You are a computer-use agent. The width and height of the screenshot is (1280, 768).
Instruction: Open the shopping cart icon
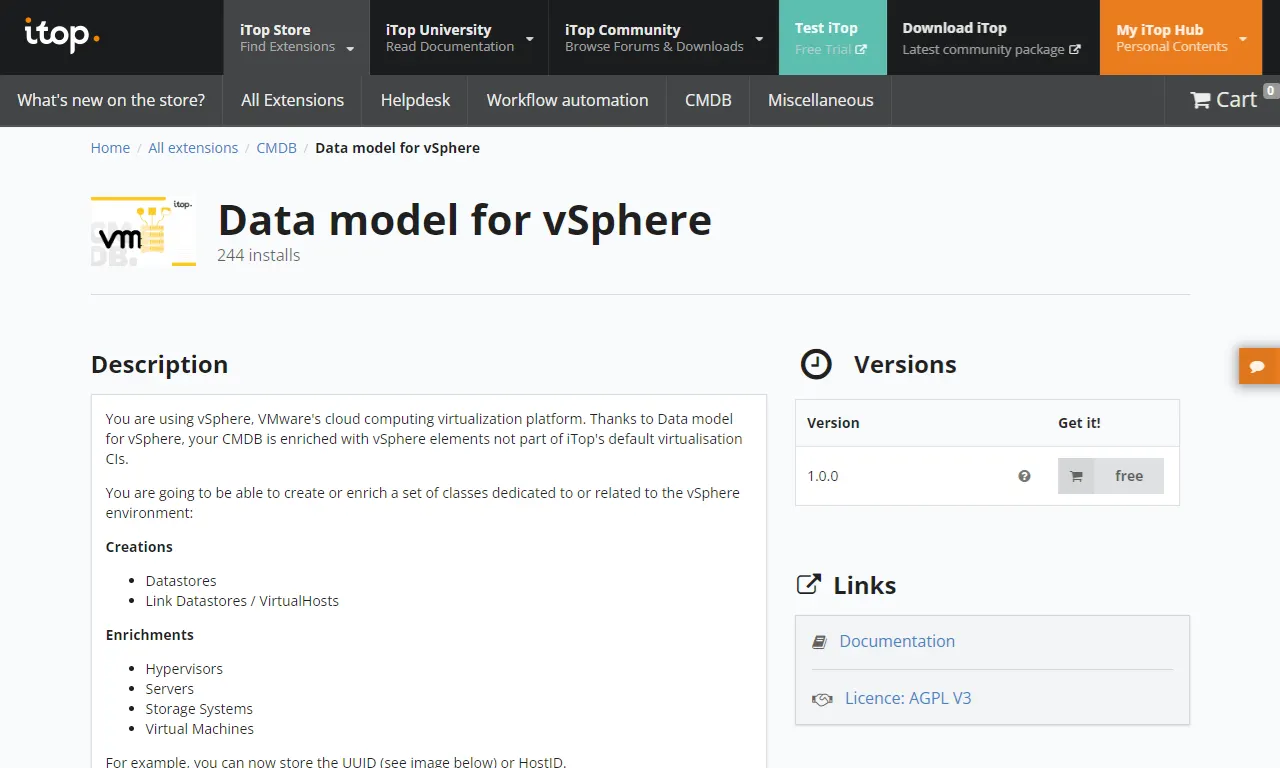pos(1200,100)
